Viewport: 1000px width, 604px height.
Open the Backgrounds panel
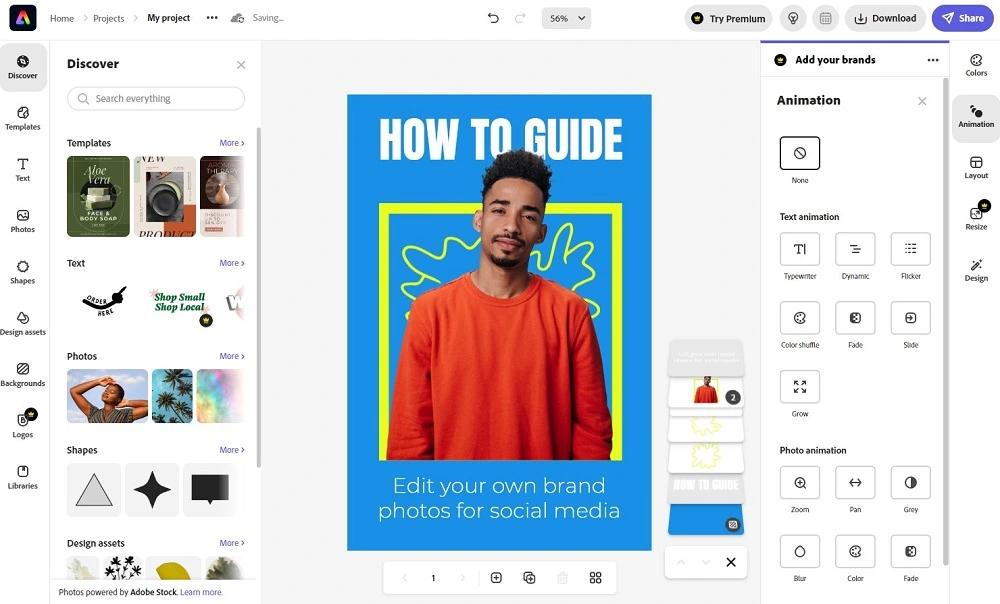(x=22, y=375)
